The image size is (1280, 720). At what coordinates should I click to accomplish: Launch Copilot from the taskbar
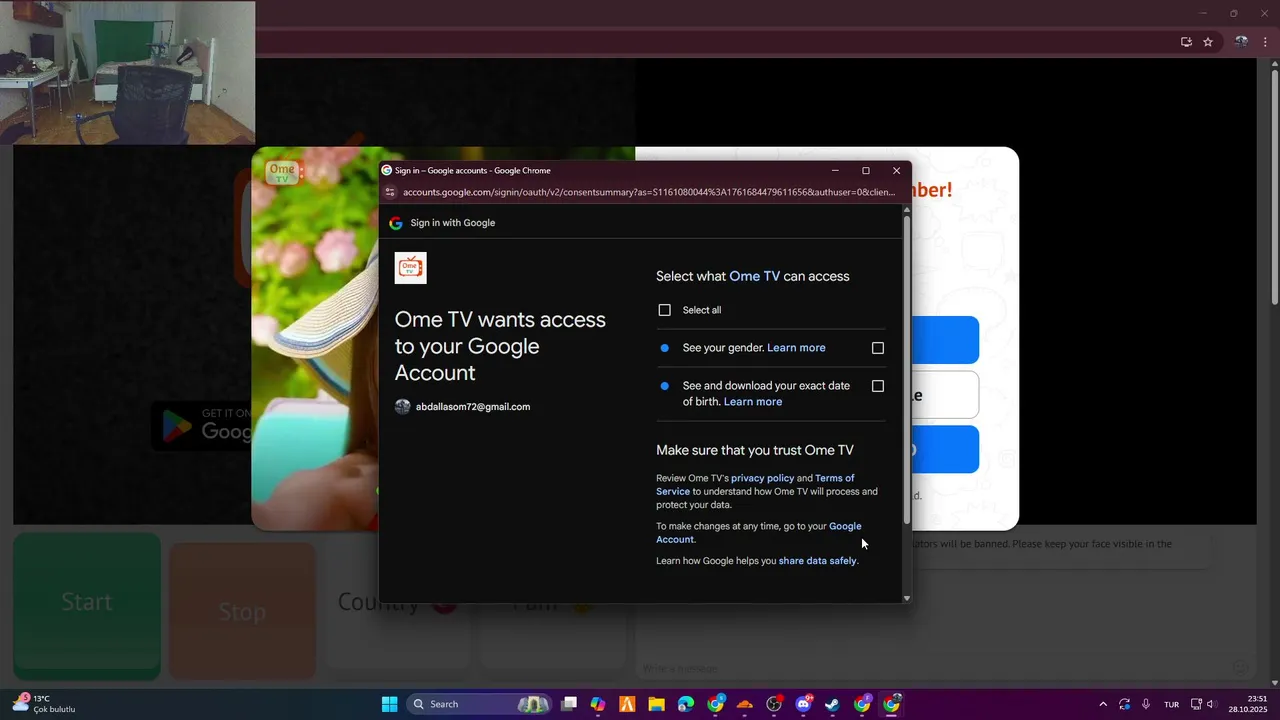598,704
